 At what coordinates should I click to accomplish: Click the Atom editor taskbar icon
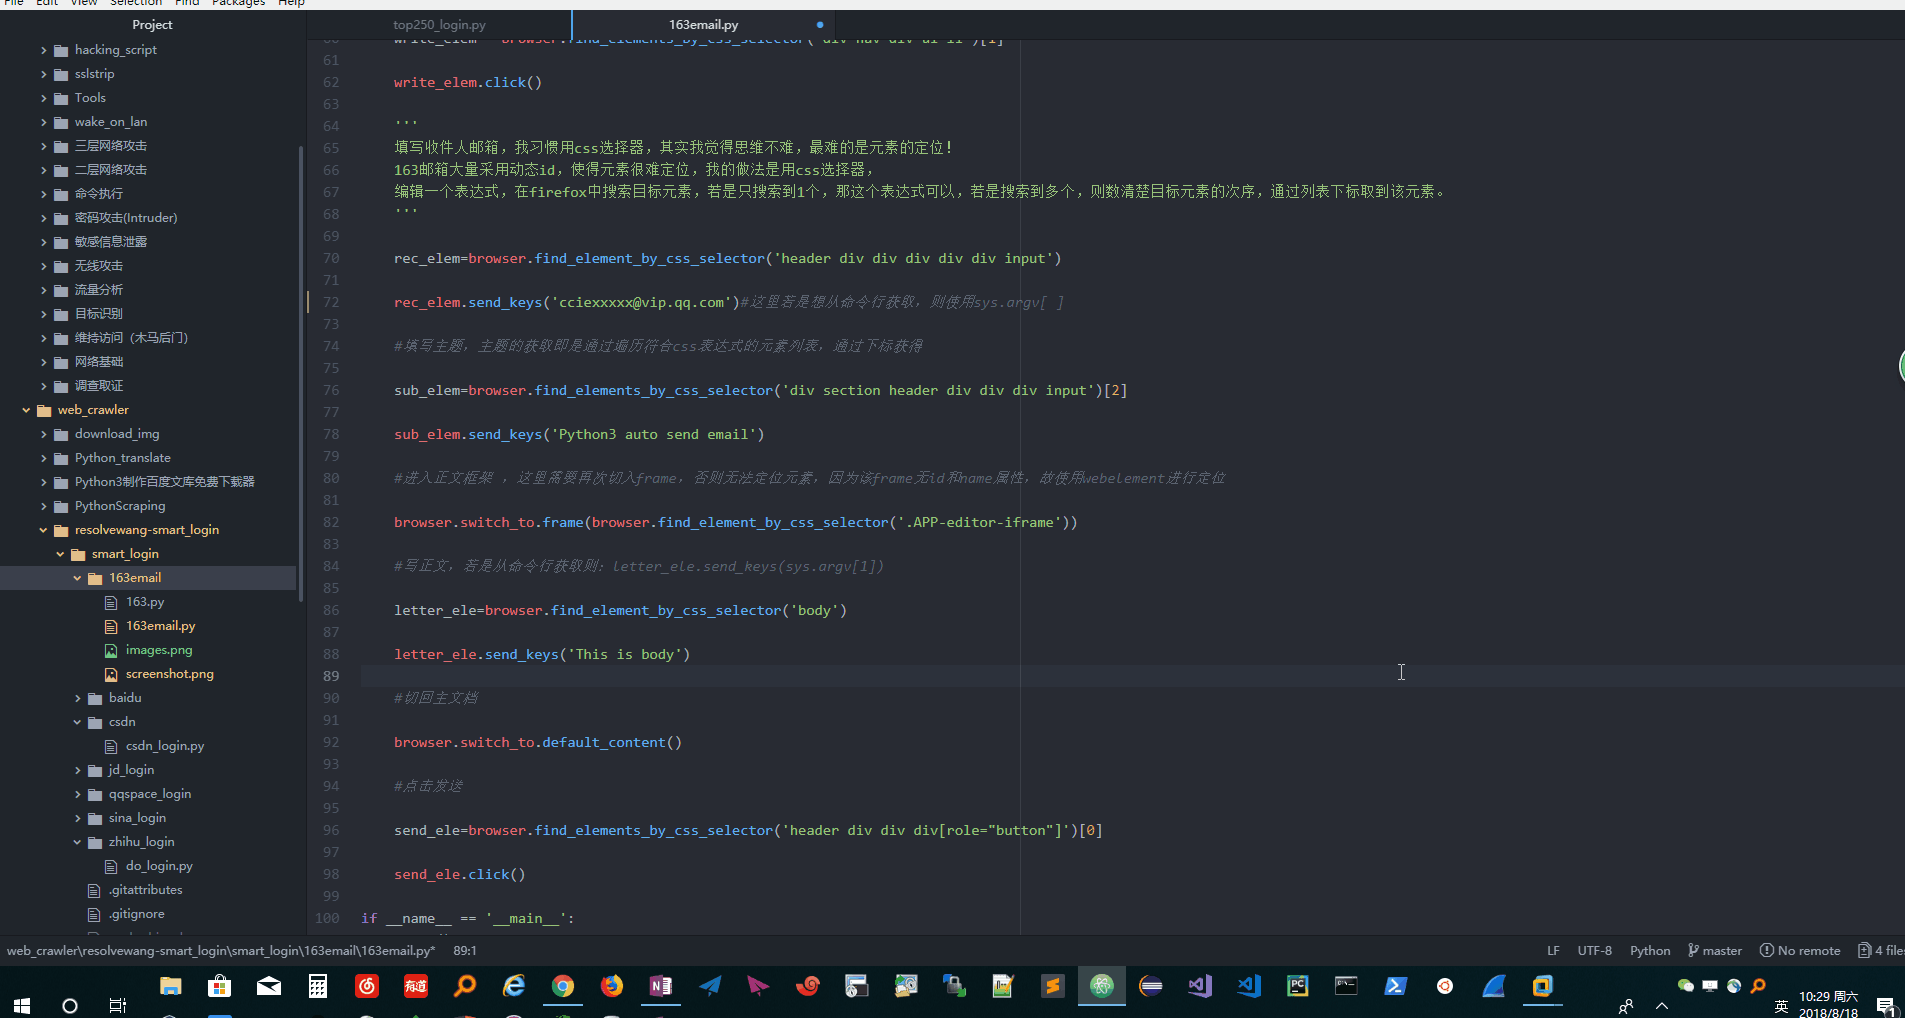[x=1102, y=987]
